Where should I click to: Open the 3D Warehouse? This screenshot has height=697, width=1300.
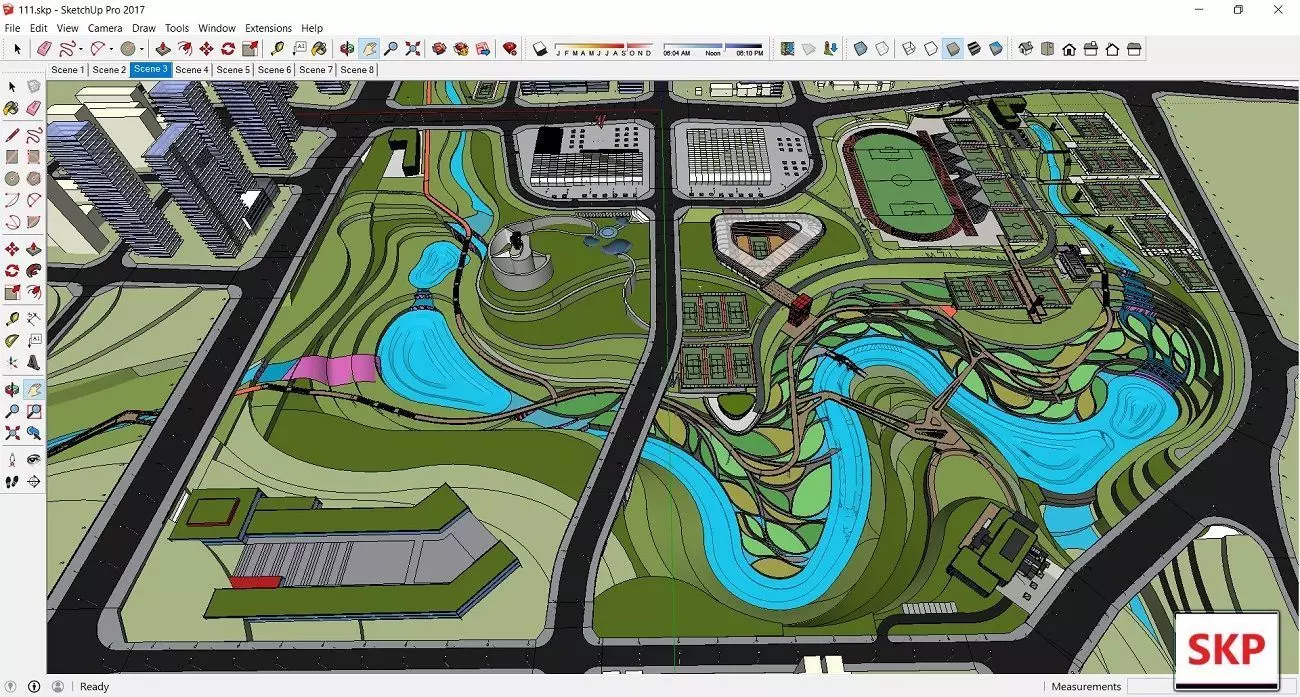coord(439,48)
